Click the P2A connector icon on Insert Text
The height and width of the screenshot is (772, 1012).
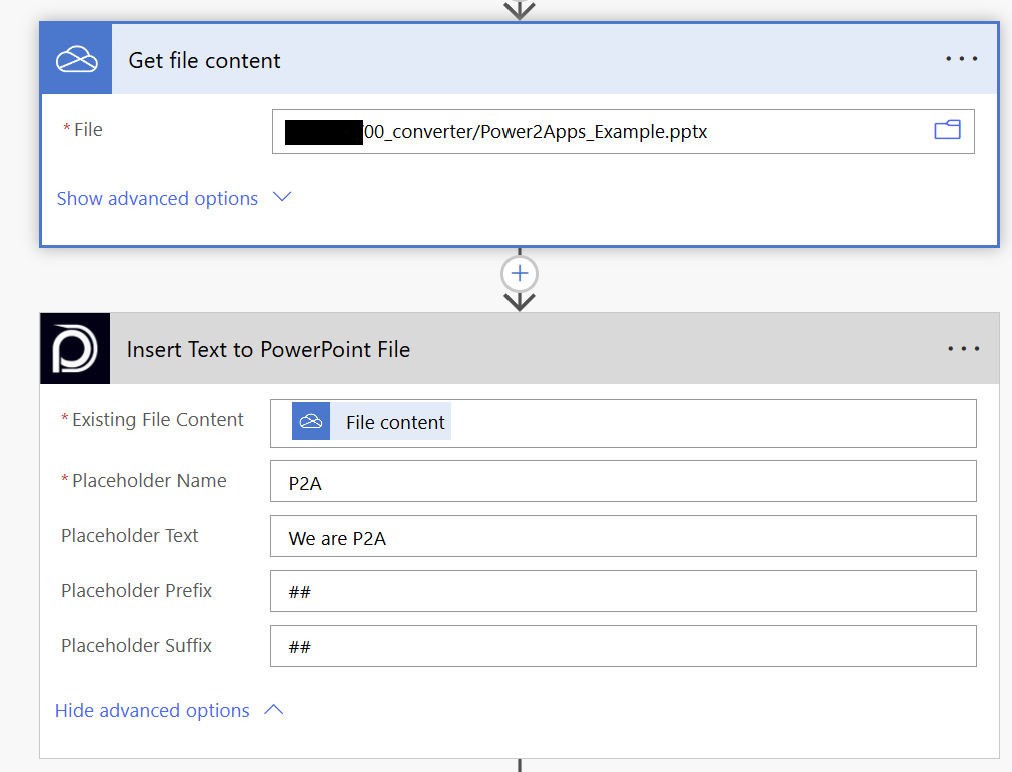[x=75, y=349]
